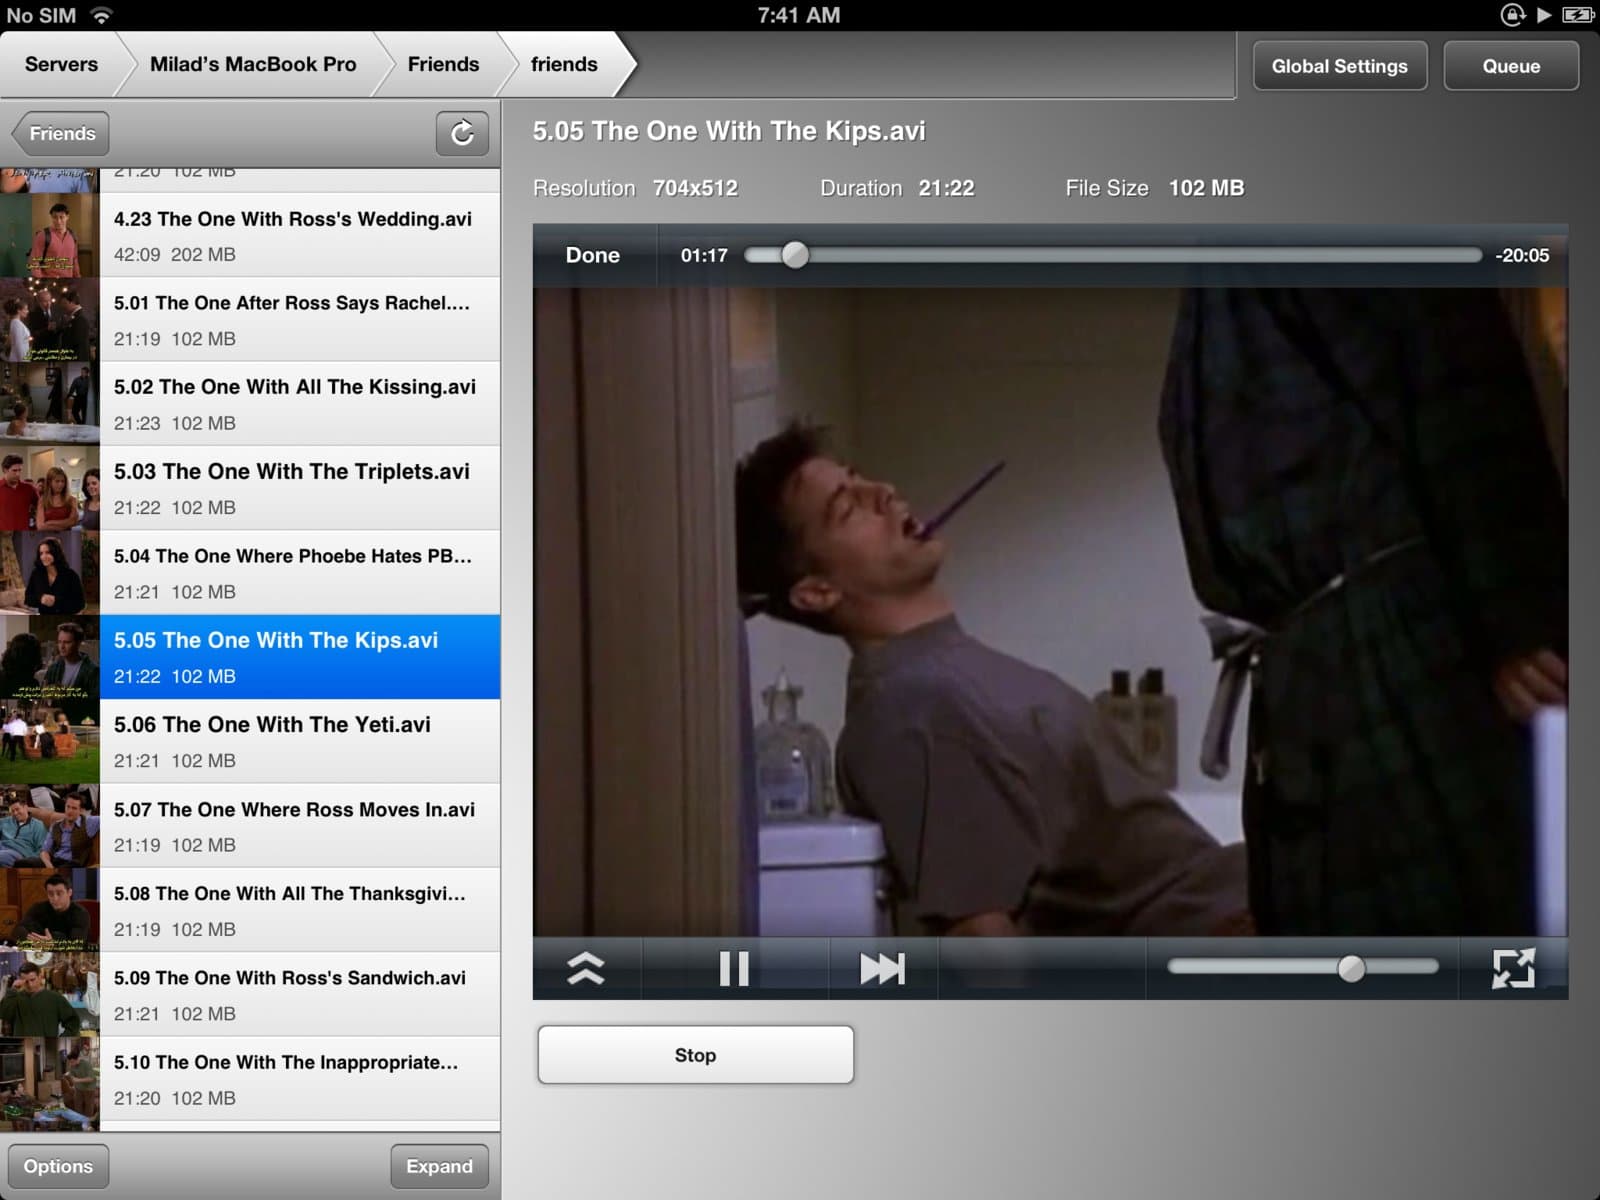Pause the playing video
The image size is (1600, 1200).
click(x=733, y=968)
